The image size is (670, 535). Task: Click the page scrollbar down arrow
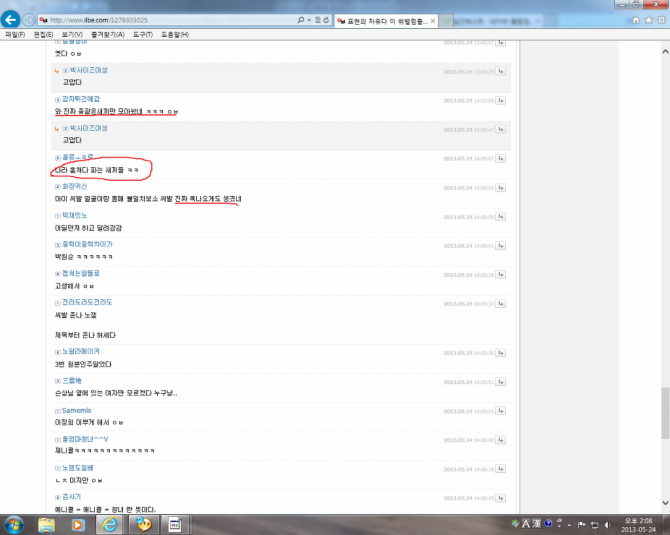pos(665,503)
